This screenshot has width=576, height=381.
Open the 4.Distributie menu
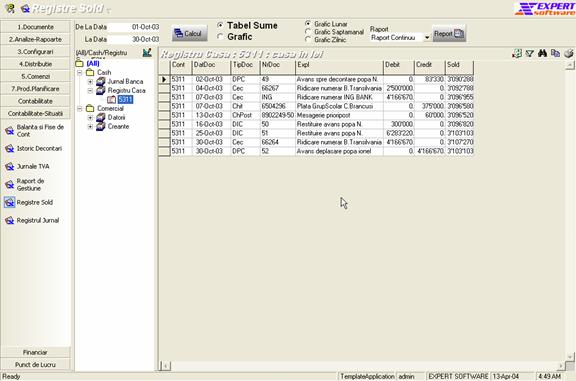(x=35, y=64)
